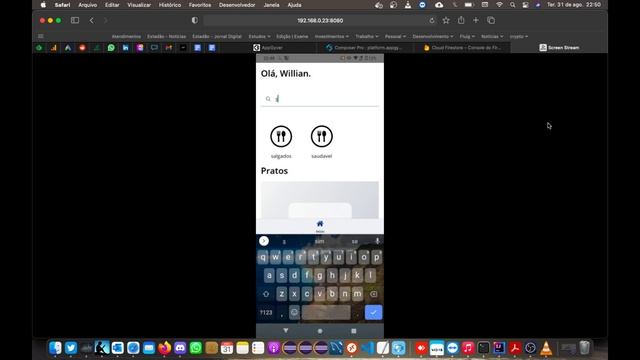Open the Edição | Exame favorite link

point(292,36)
